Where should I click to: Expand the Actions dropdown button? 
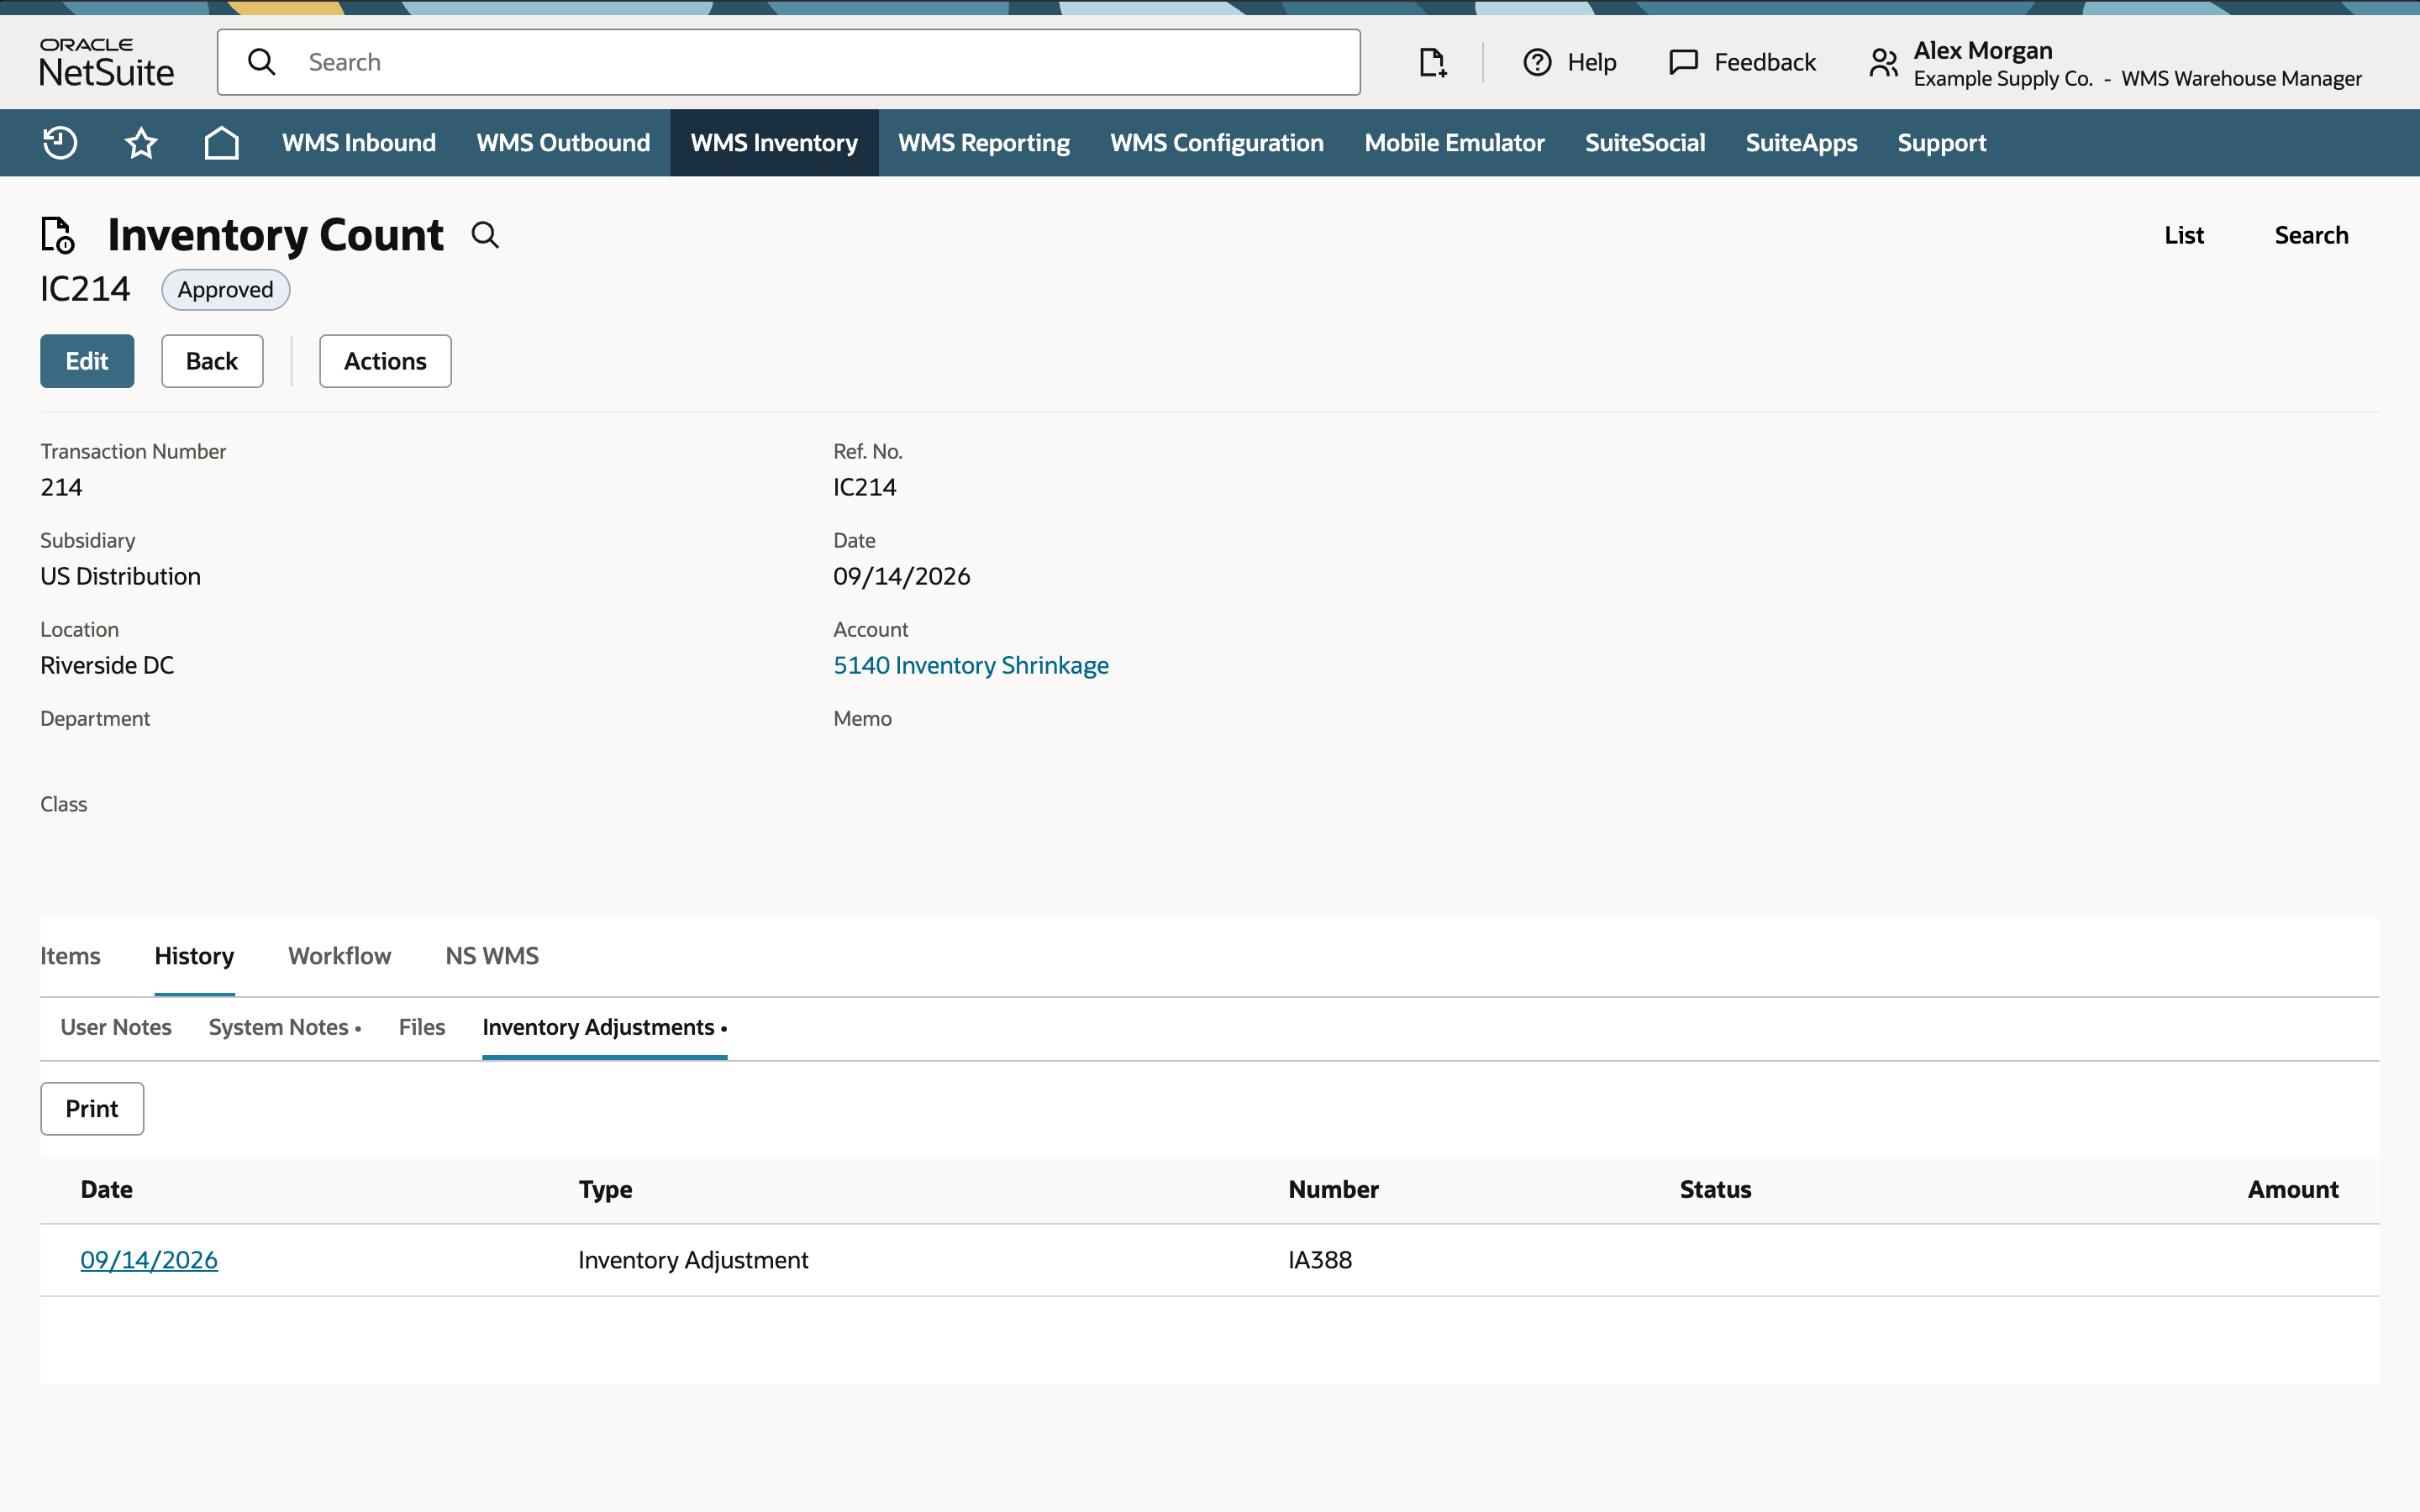point(385,361)
